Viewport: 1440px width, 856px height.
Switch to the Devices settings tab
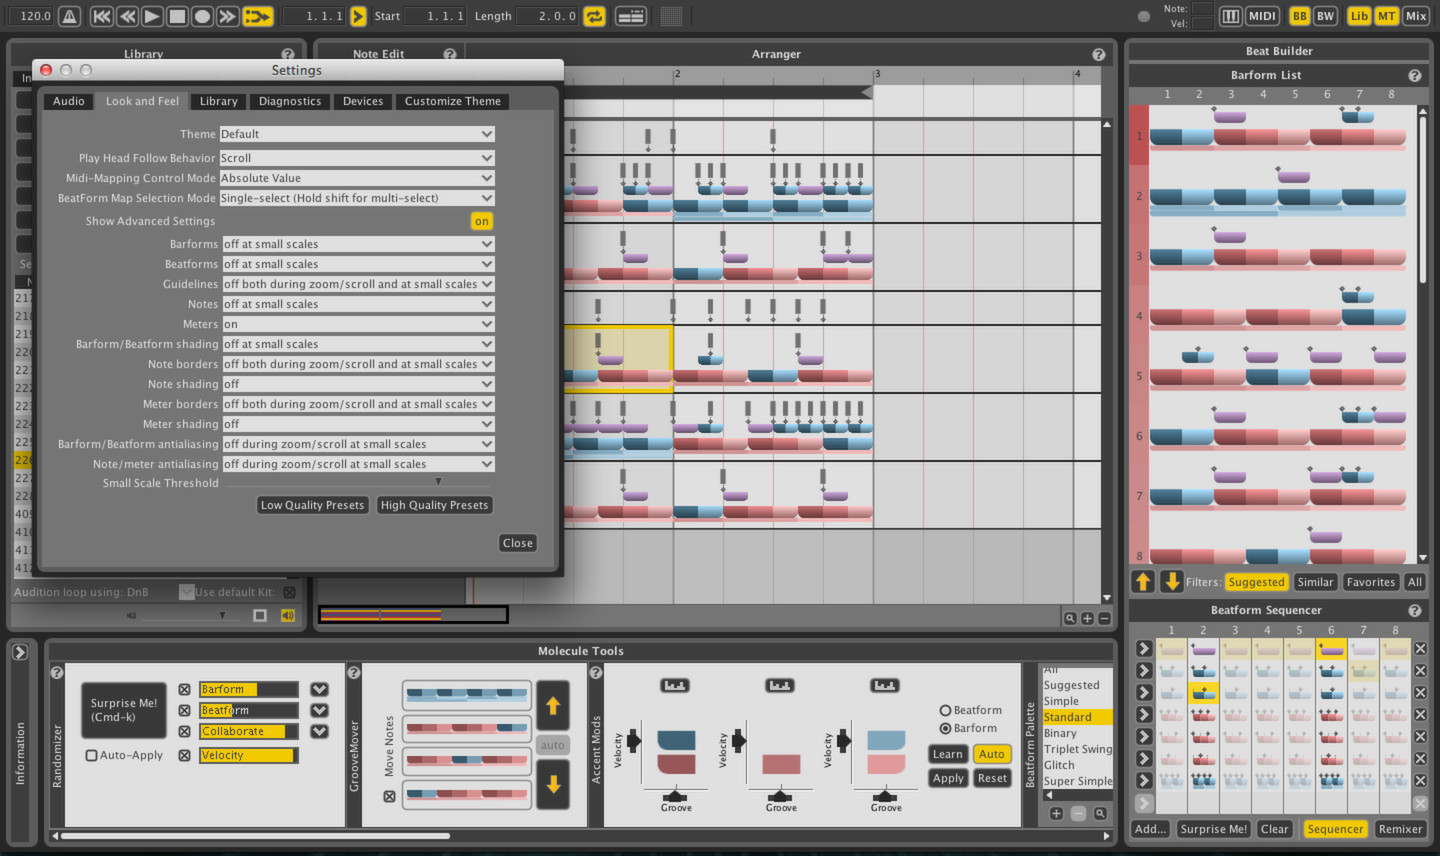pos(362,101)
